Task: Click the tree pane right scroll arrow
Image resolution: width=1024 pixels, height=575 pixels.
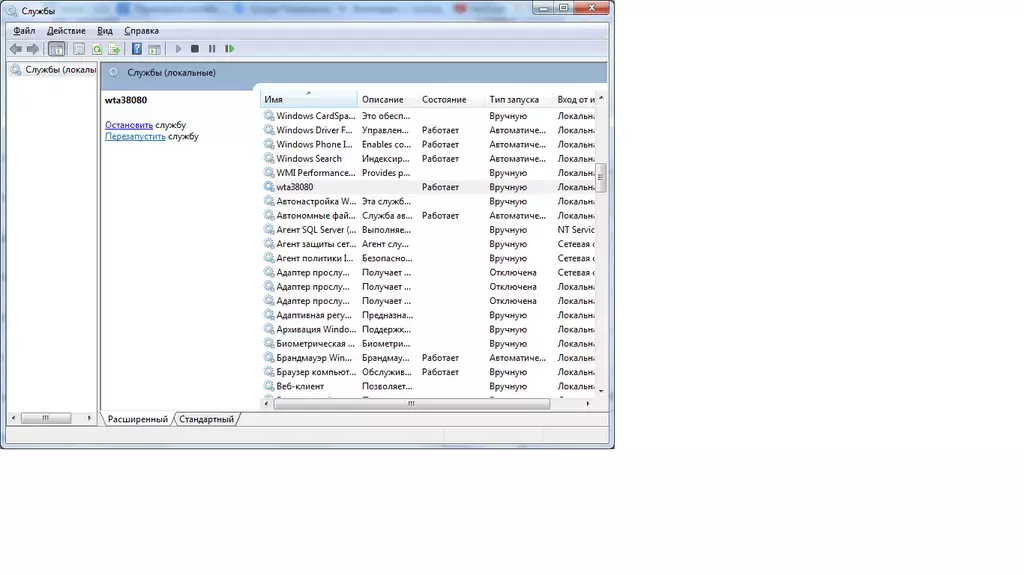Action: 89,418
